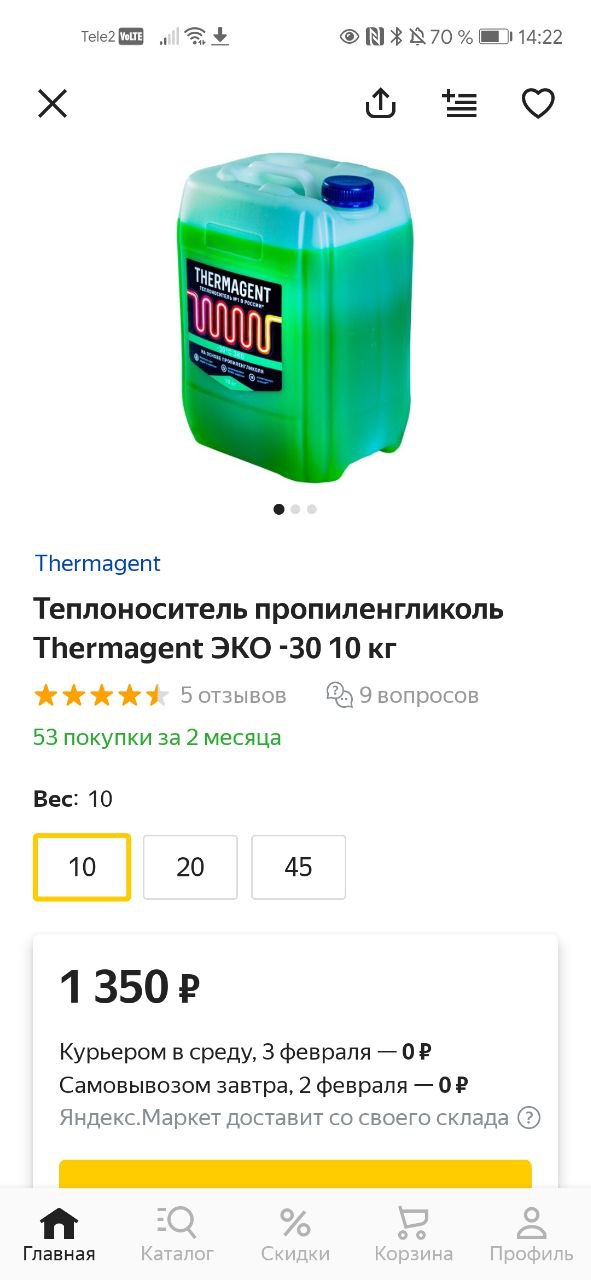Tap the second image pagination dot

coord(295,509)
